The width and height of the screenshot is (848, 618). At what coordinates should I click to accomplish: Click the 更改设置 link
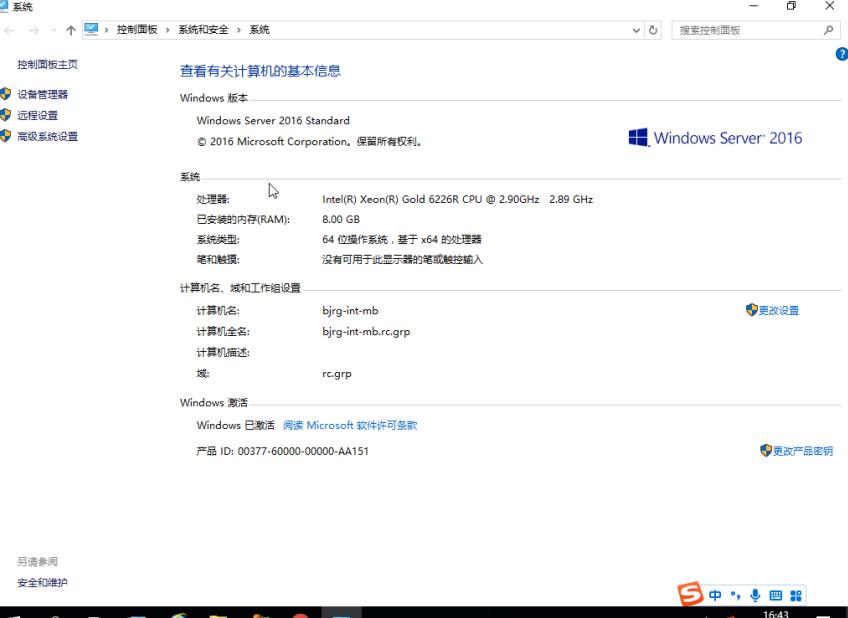tap(780, 310)
